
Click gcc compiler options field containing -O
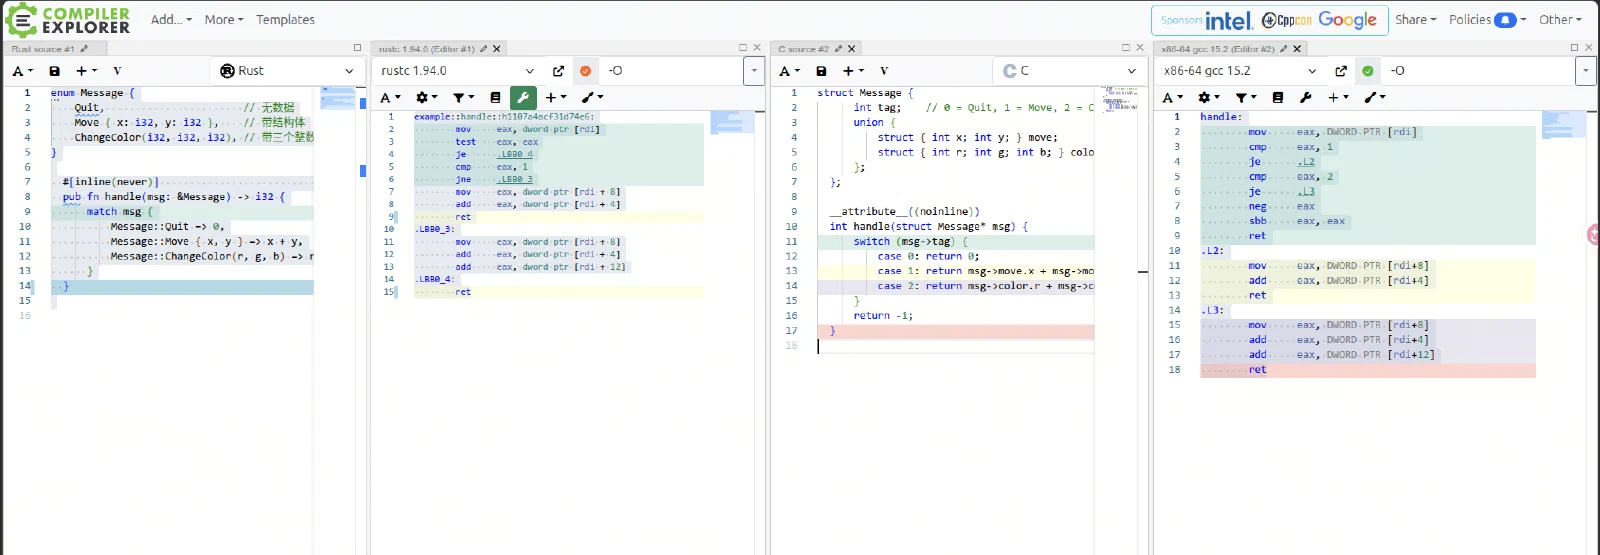click(x=1479, y=71)
